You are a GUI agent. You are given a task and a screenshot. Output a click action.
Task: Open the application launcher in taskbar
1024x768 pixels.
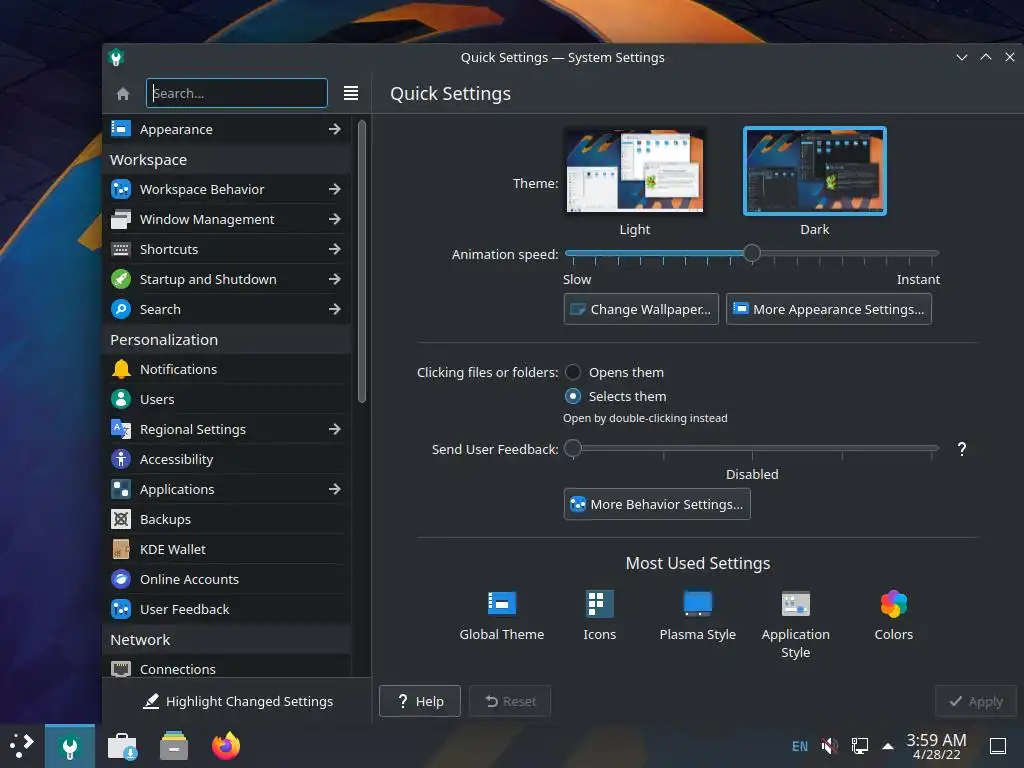click(x=22, y=746)
